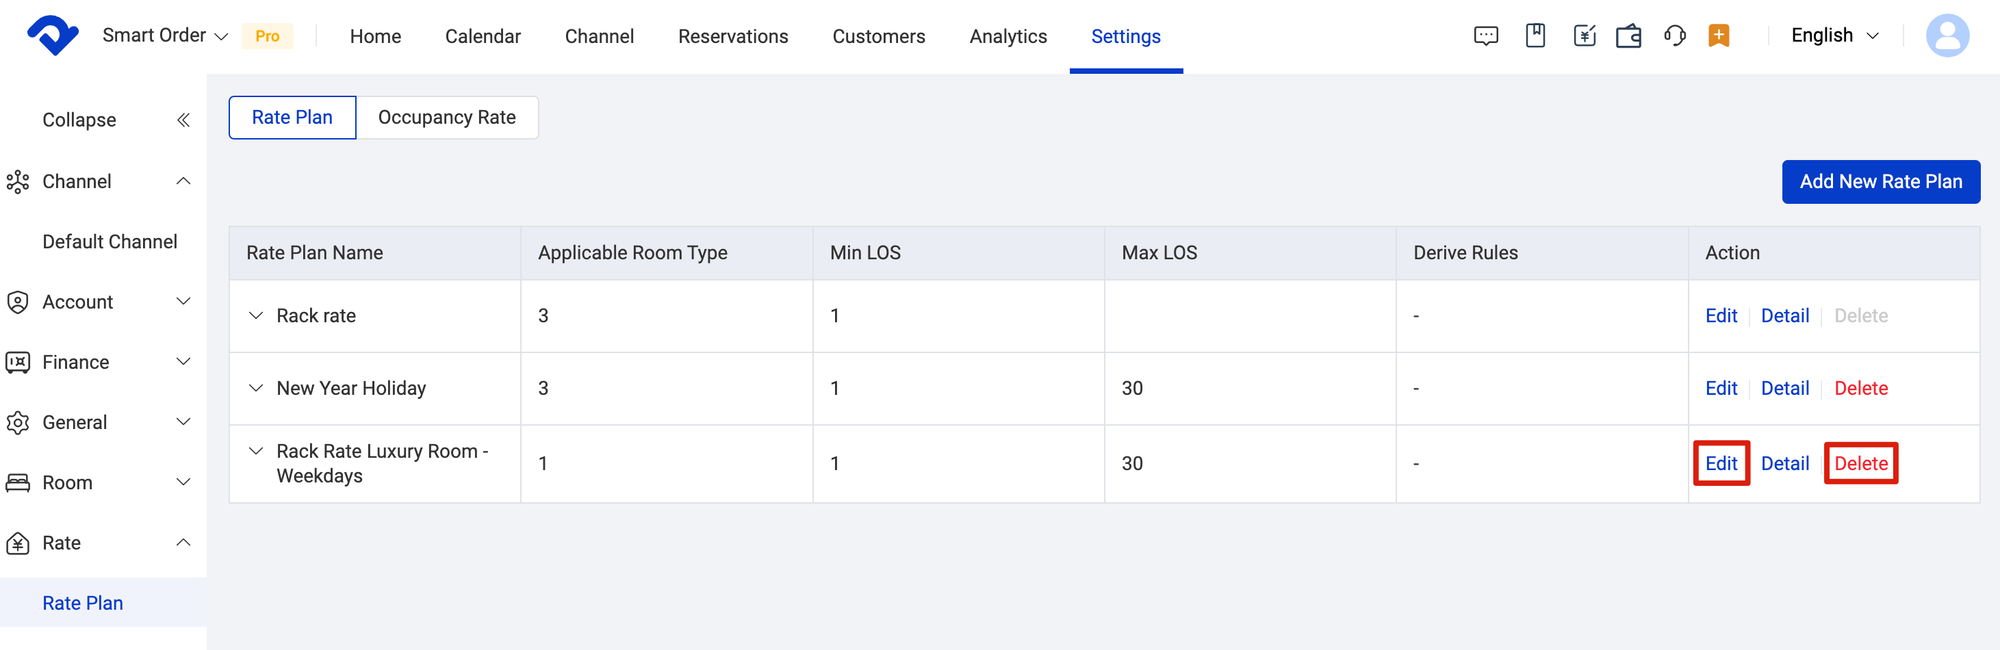Open the Smart Order product dropdown

[x=165, y=36]
